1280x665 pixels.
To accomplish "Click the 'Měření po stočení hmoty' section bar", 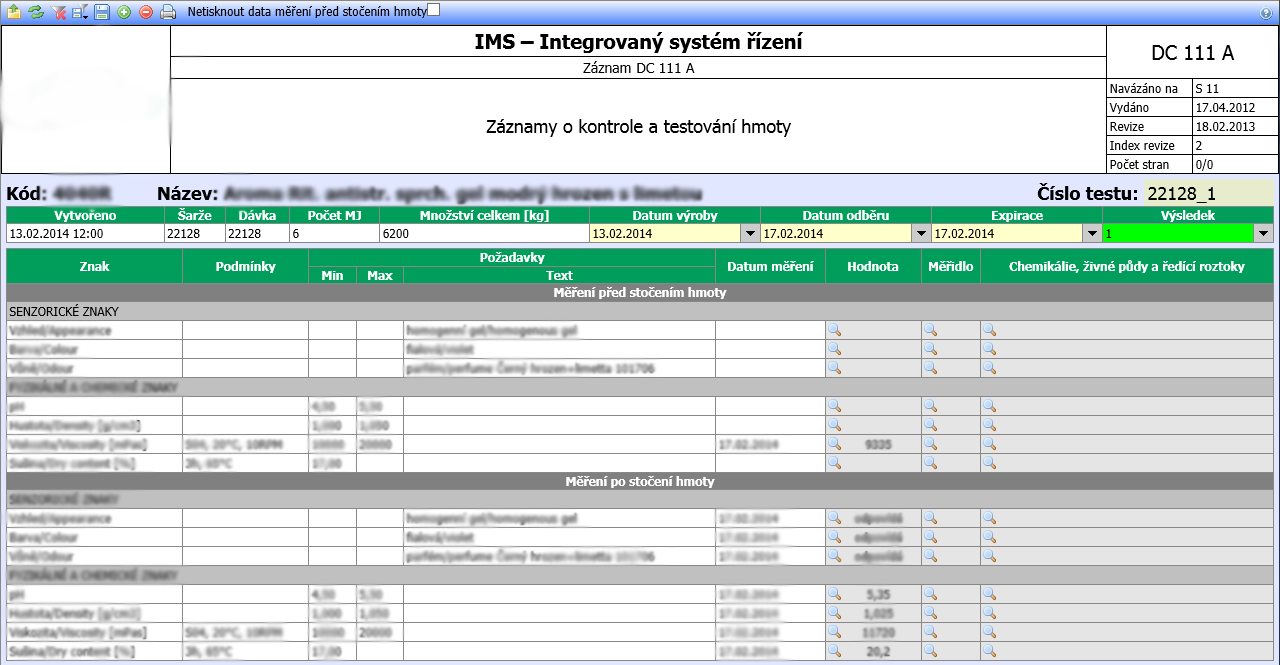I will [640, 482].
